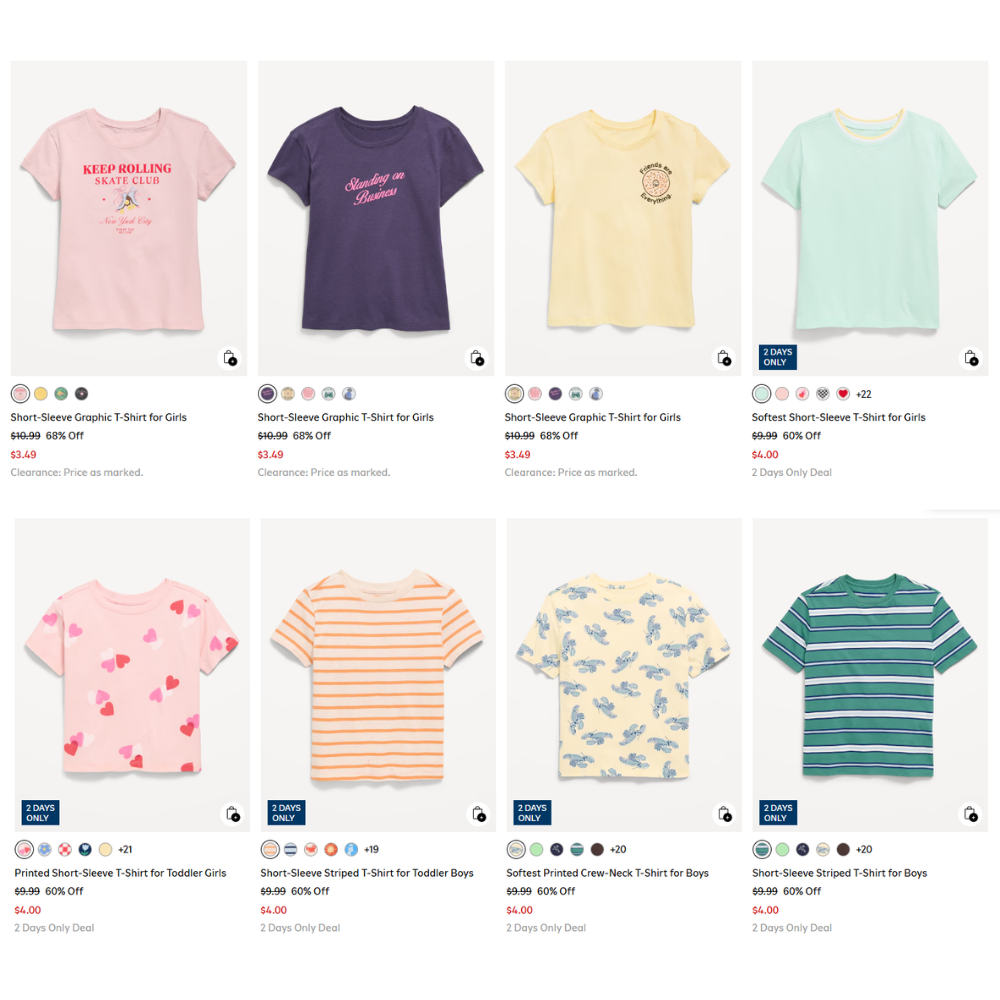Choose red heart swatch under mint girls tee
This screenshot has height=1000, width=1000.
pyautogui.click(x=843, y=394)
